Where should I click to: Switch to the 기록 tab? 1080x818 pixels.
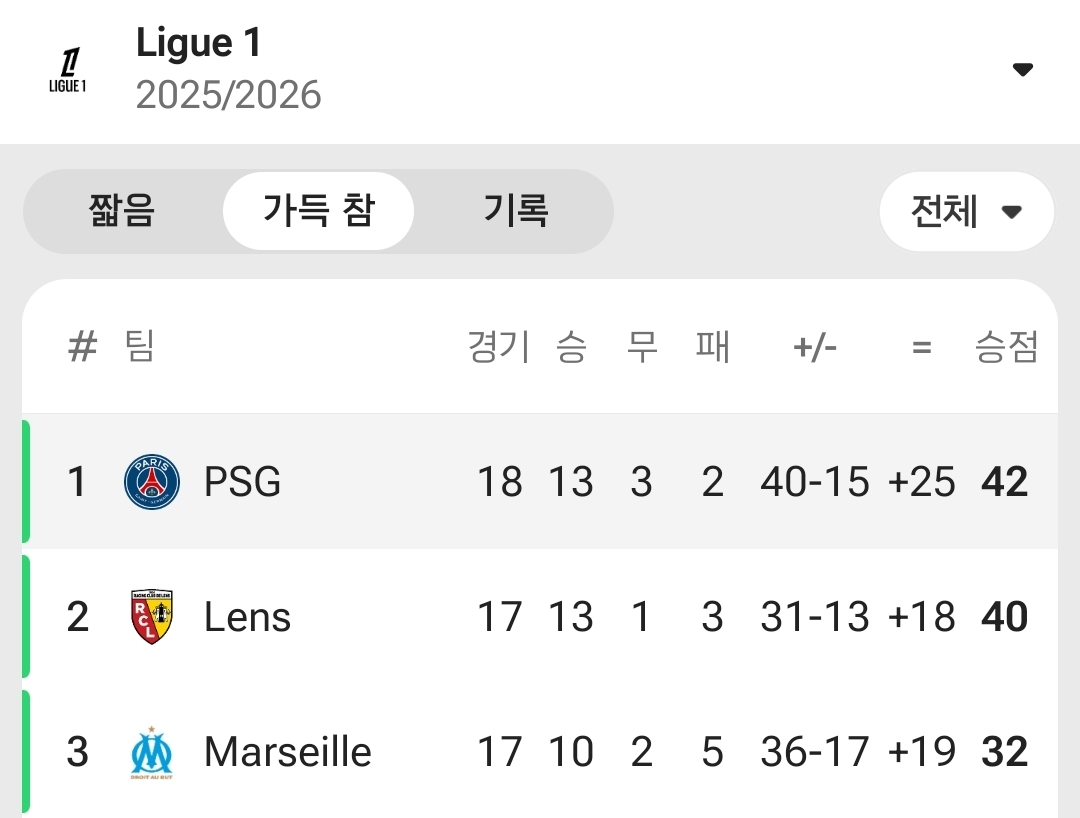pos(516,211)
